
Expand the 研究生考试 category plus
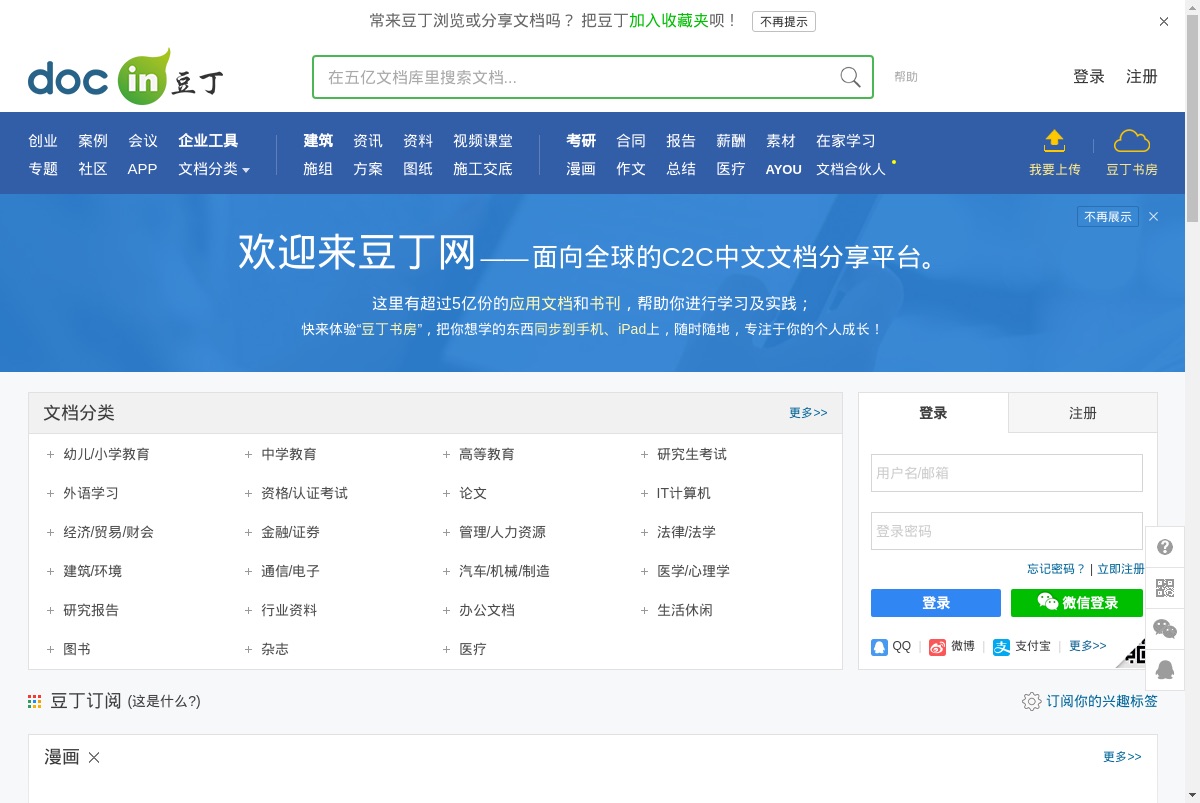coord(645,455)
